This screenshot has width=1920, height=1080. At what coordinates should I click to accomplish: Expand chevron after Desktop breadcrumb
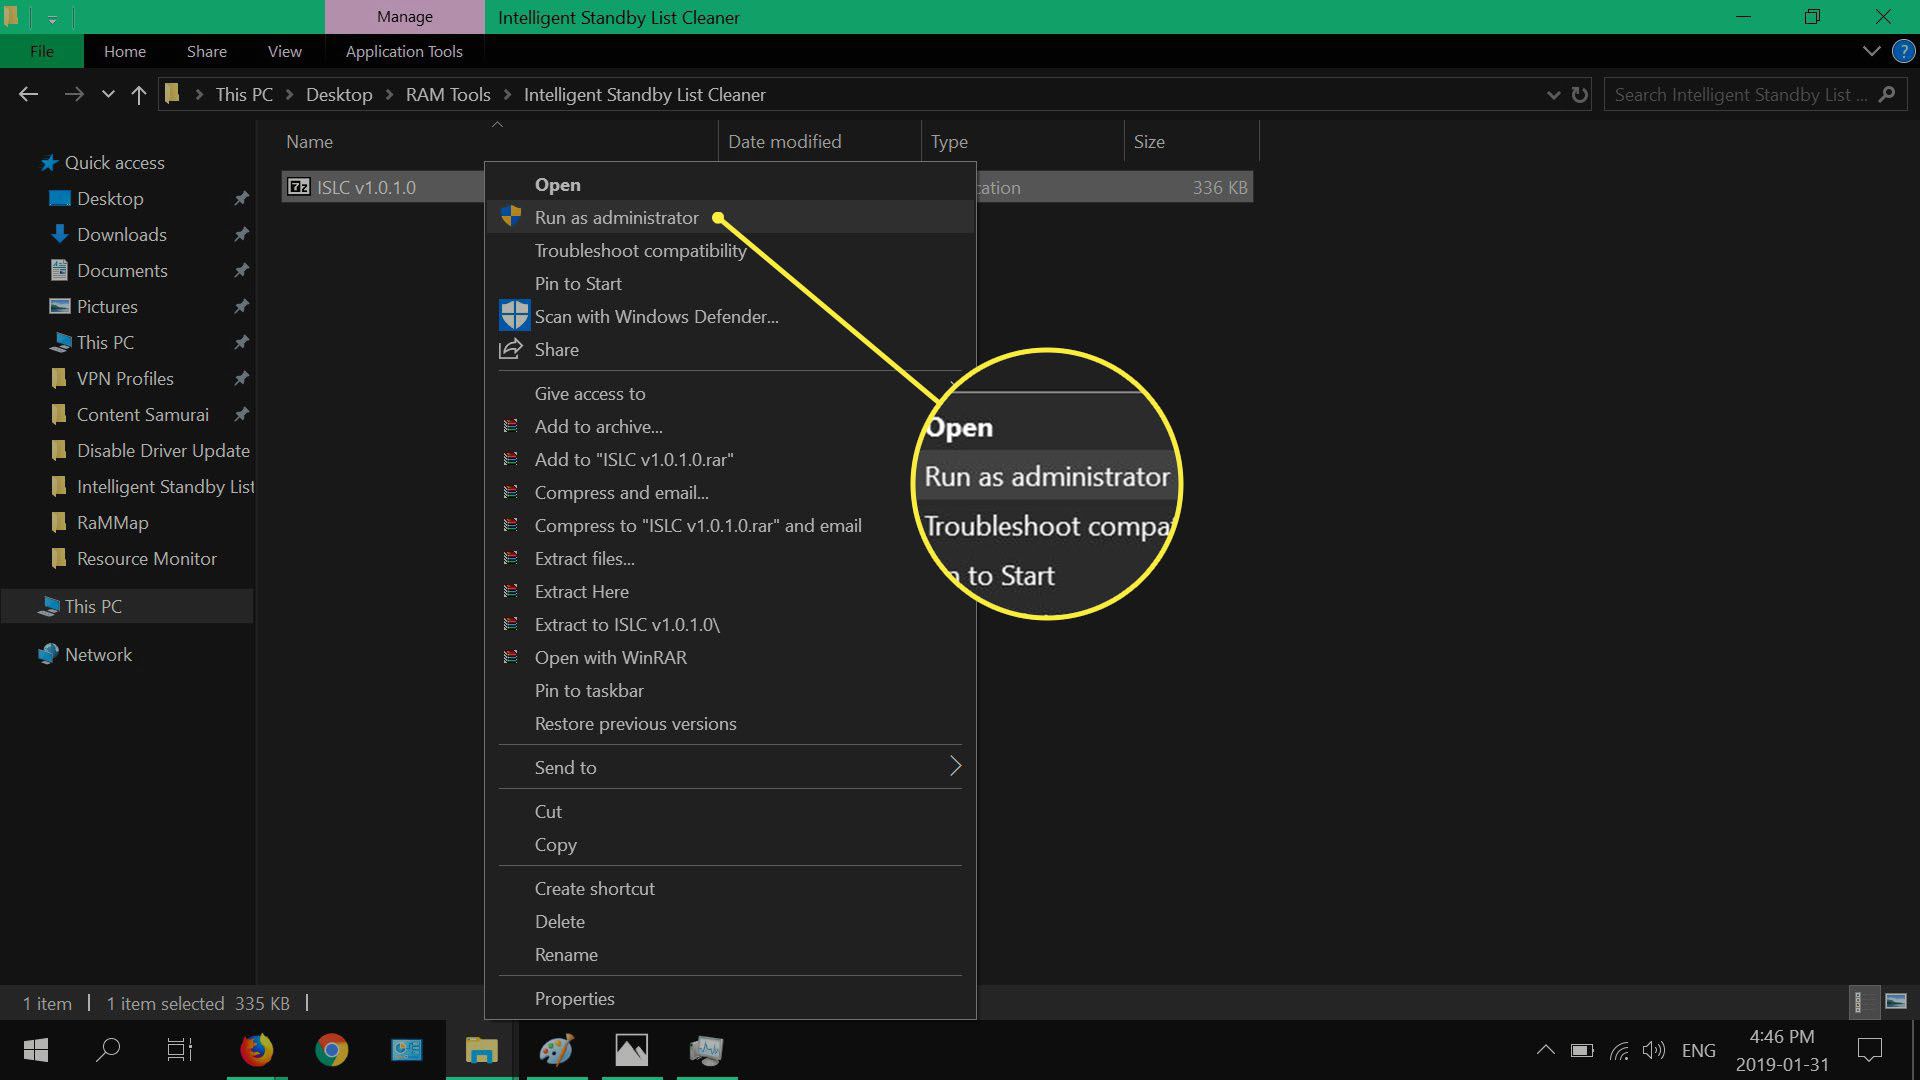(389, 95)
